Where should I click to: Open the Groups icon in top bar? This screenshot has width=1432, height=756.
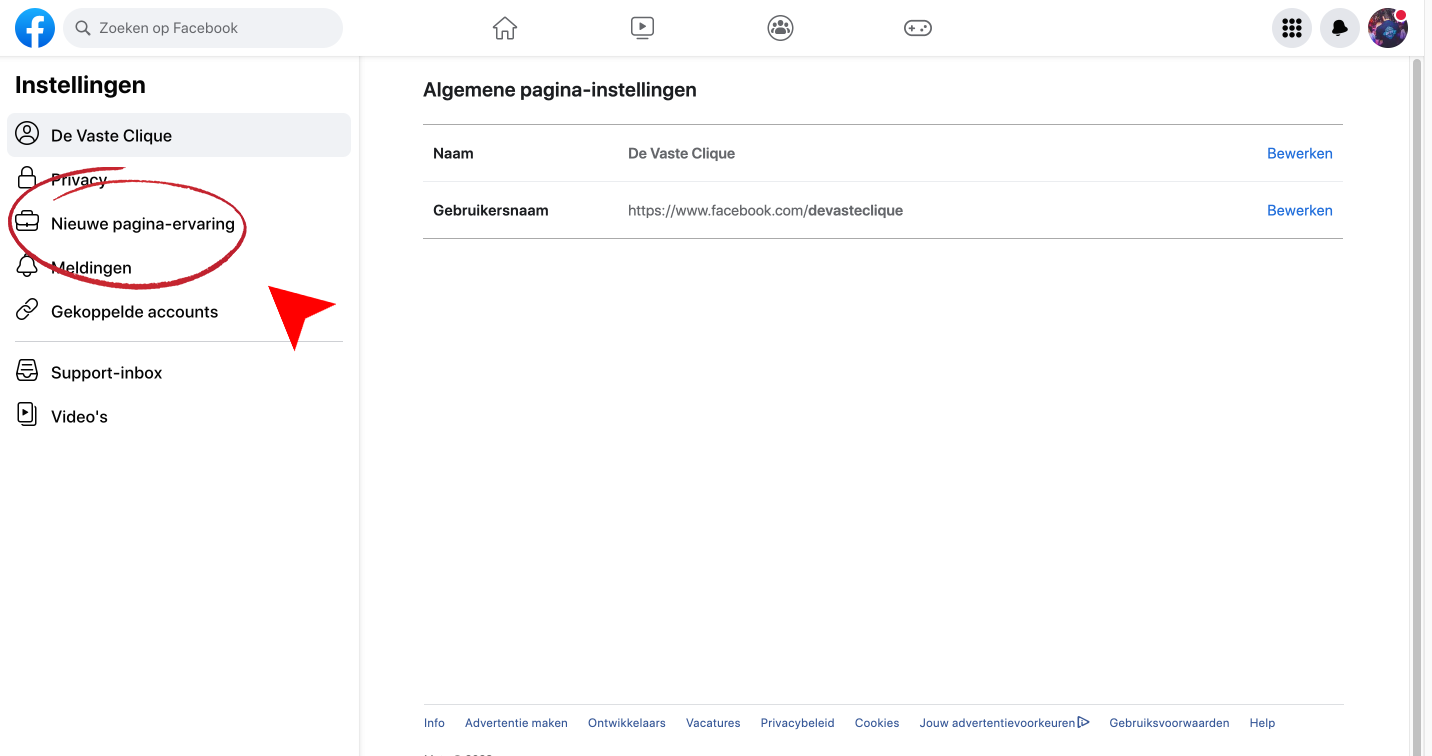[780, 28]
